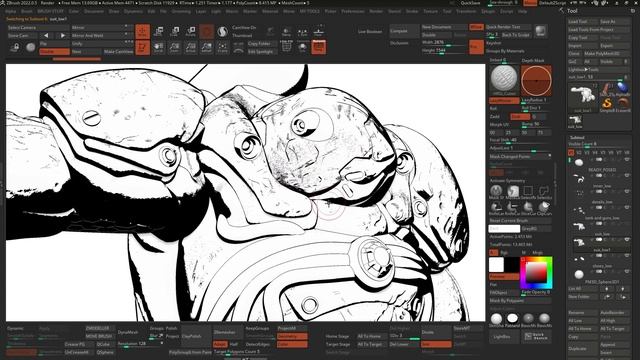Viewport: 640px width, 360px height.
Task: Click the Zoom canvas navigation icon
Action: click(174, 47)
